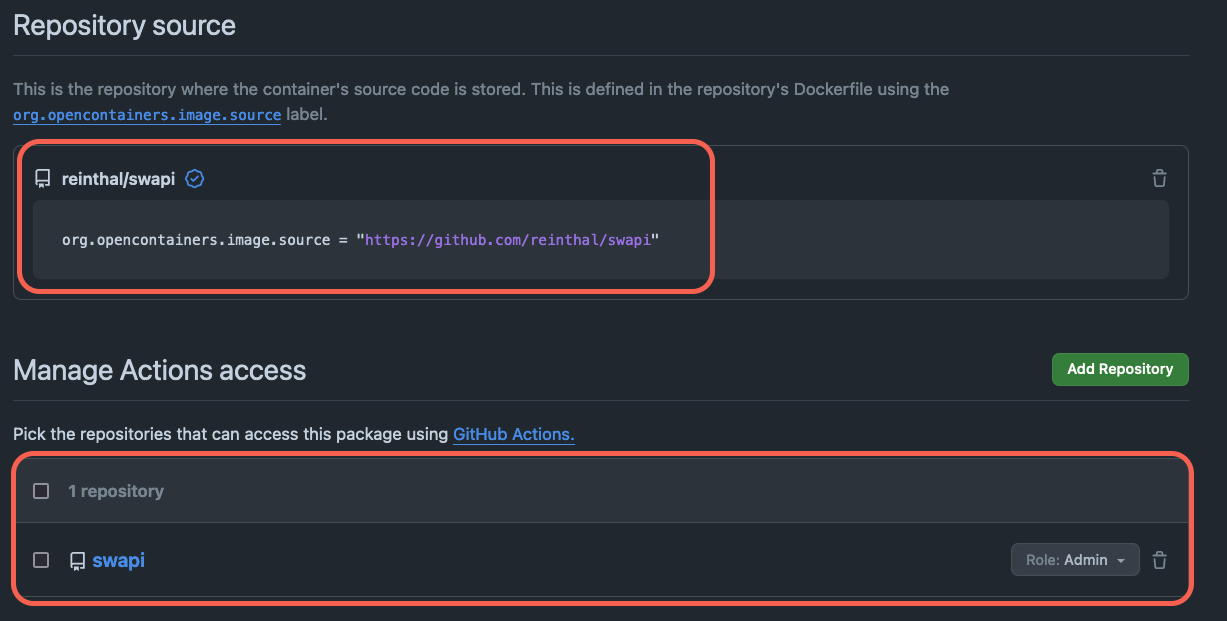
Task: Click repo icon beside swapi link
Action: click(x=77, y=561)
